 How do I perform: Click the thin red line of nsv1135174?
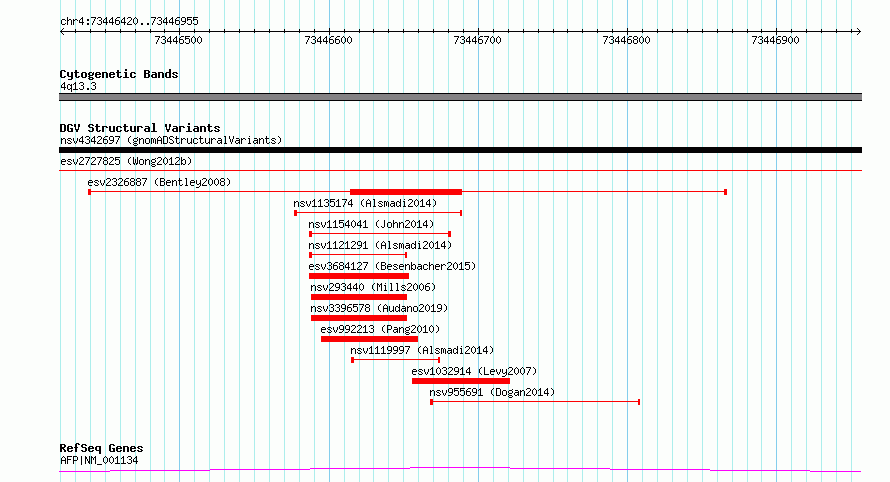click(x=379, y=213)
